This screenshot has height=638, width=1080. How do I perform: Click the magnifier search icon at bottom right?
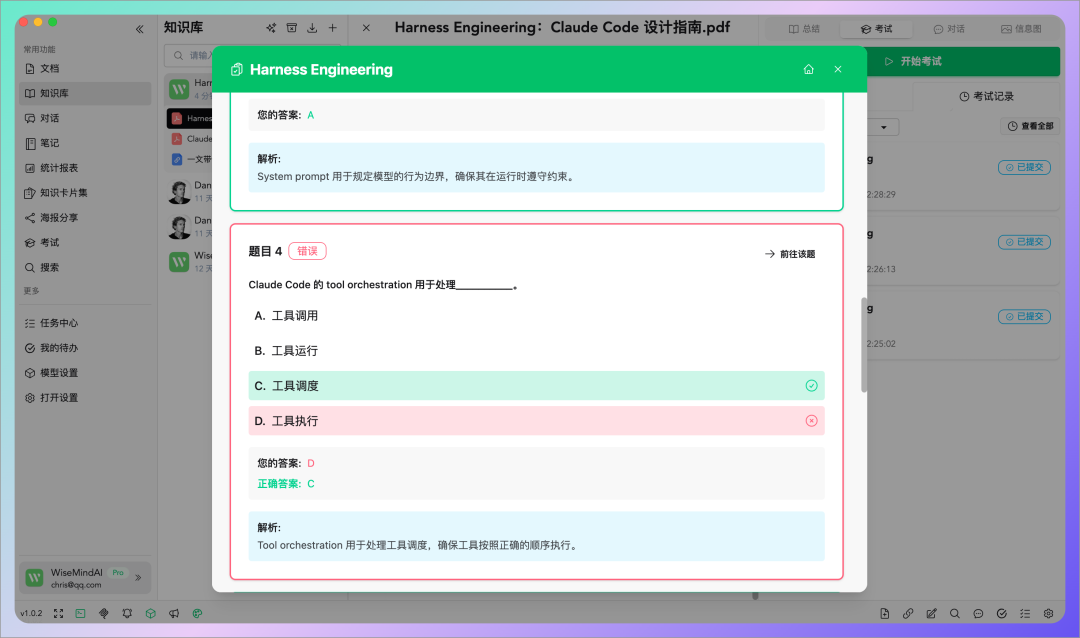(955, 613)
